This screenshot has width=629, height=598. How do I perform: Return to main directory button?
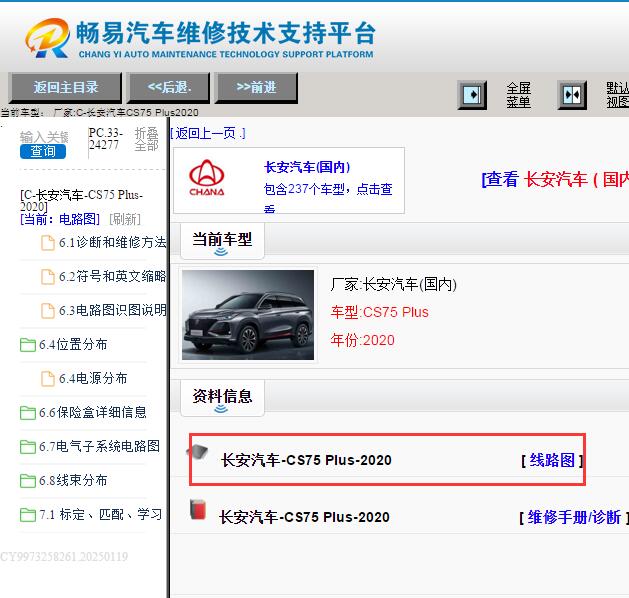point(65,87)
